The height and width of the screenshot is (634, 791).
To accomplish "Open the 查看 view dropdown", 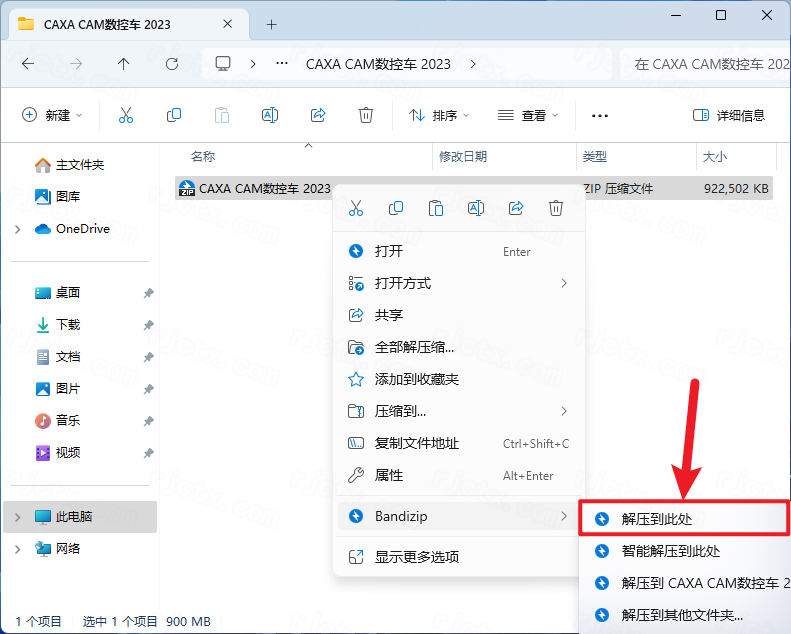I will pyautogui.click(x=528, y=115).
